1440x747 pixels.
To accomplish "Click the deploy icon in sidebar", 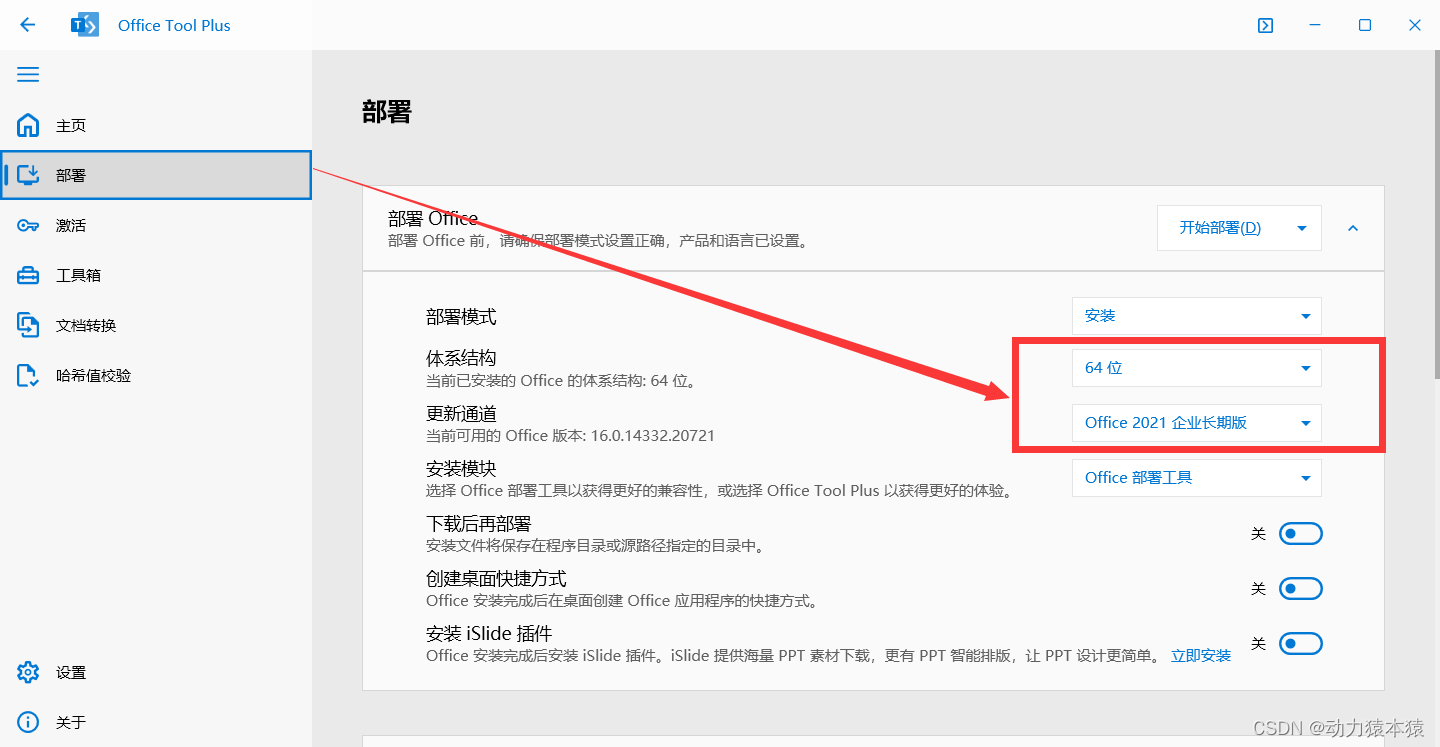I will pos(28,175).
